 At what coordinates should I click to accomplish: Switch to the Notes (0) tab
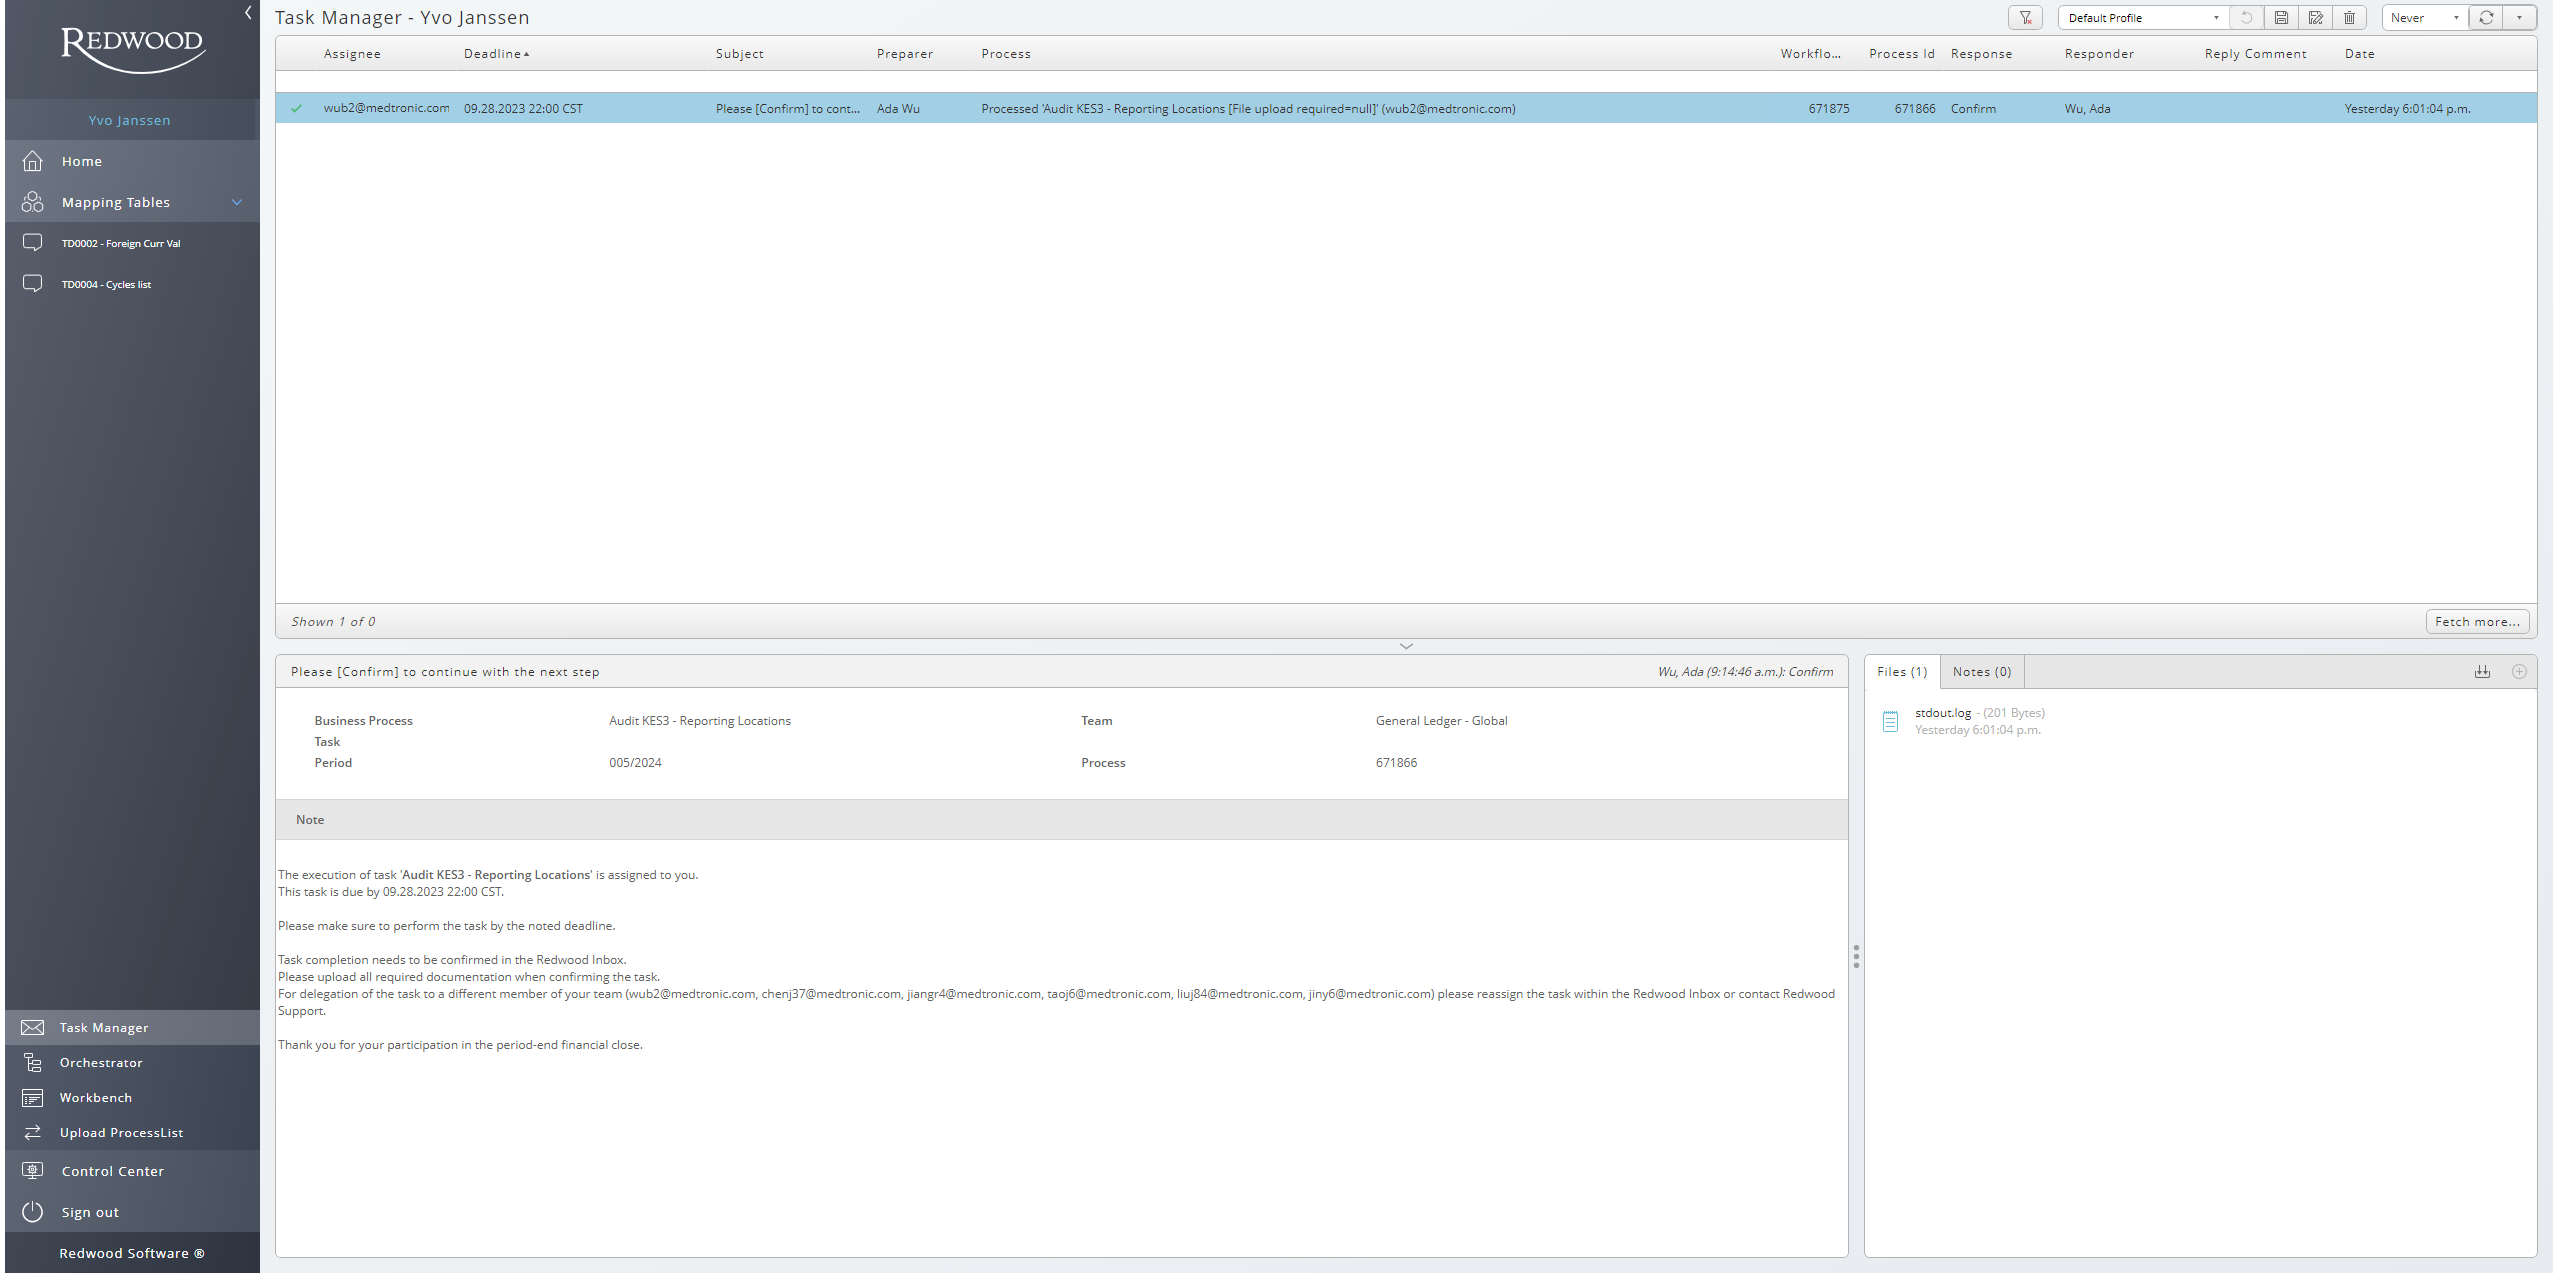click(x=1982, y=672)
